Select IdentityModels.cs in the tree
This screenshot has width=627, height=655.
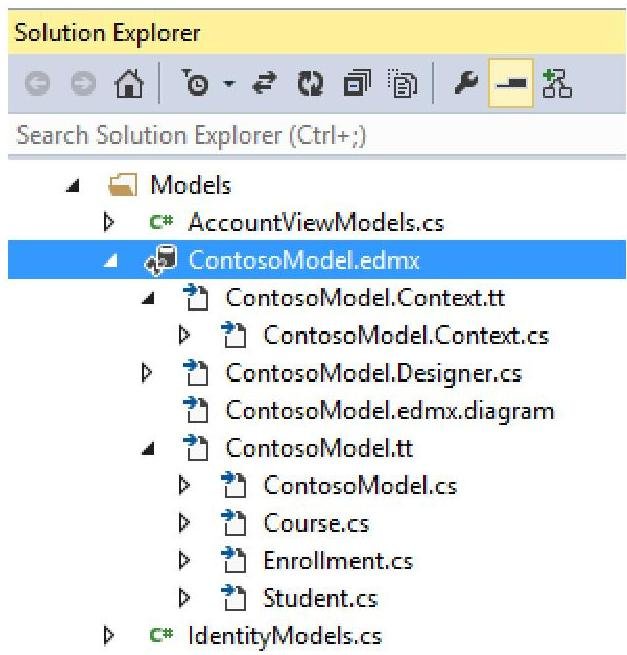tap(283, 635)
